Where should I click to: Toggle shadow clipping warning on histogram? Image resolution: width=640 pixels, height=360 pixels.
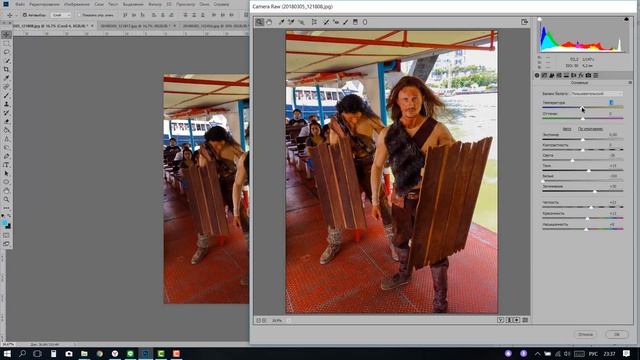540,19
